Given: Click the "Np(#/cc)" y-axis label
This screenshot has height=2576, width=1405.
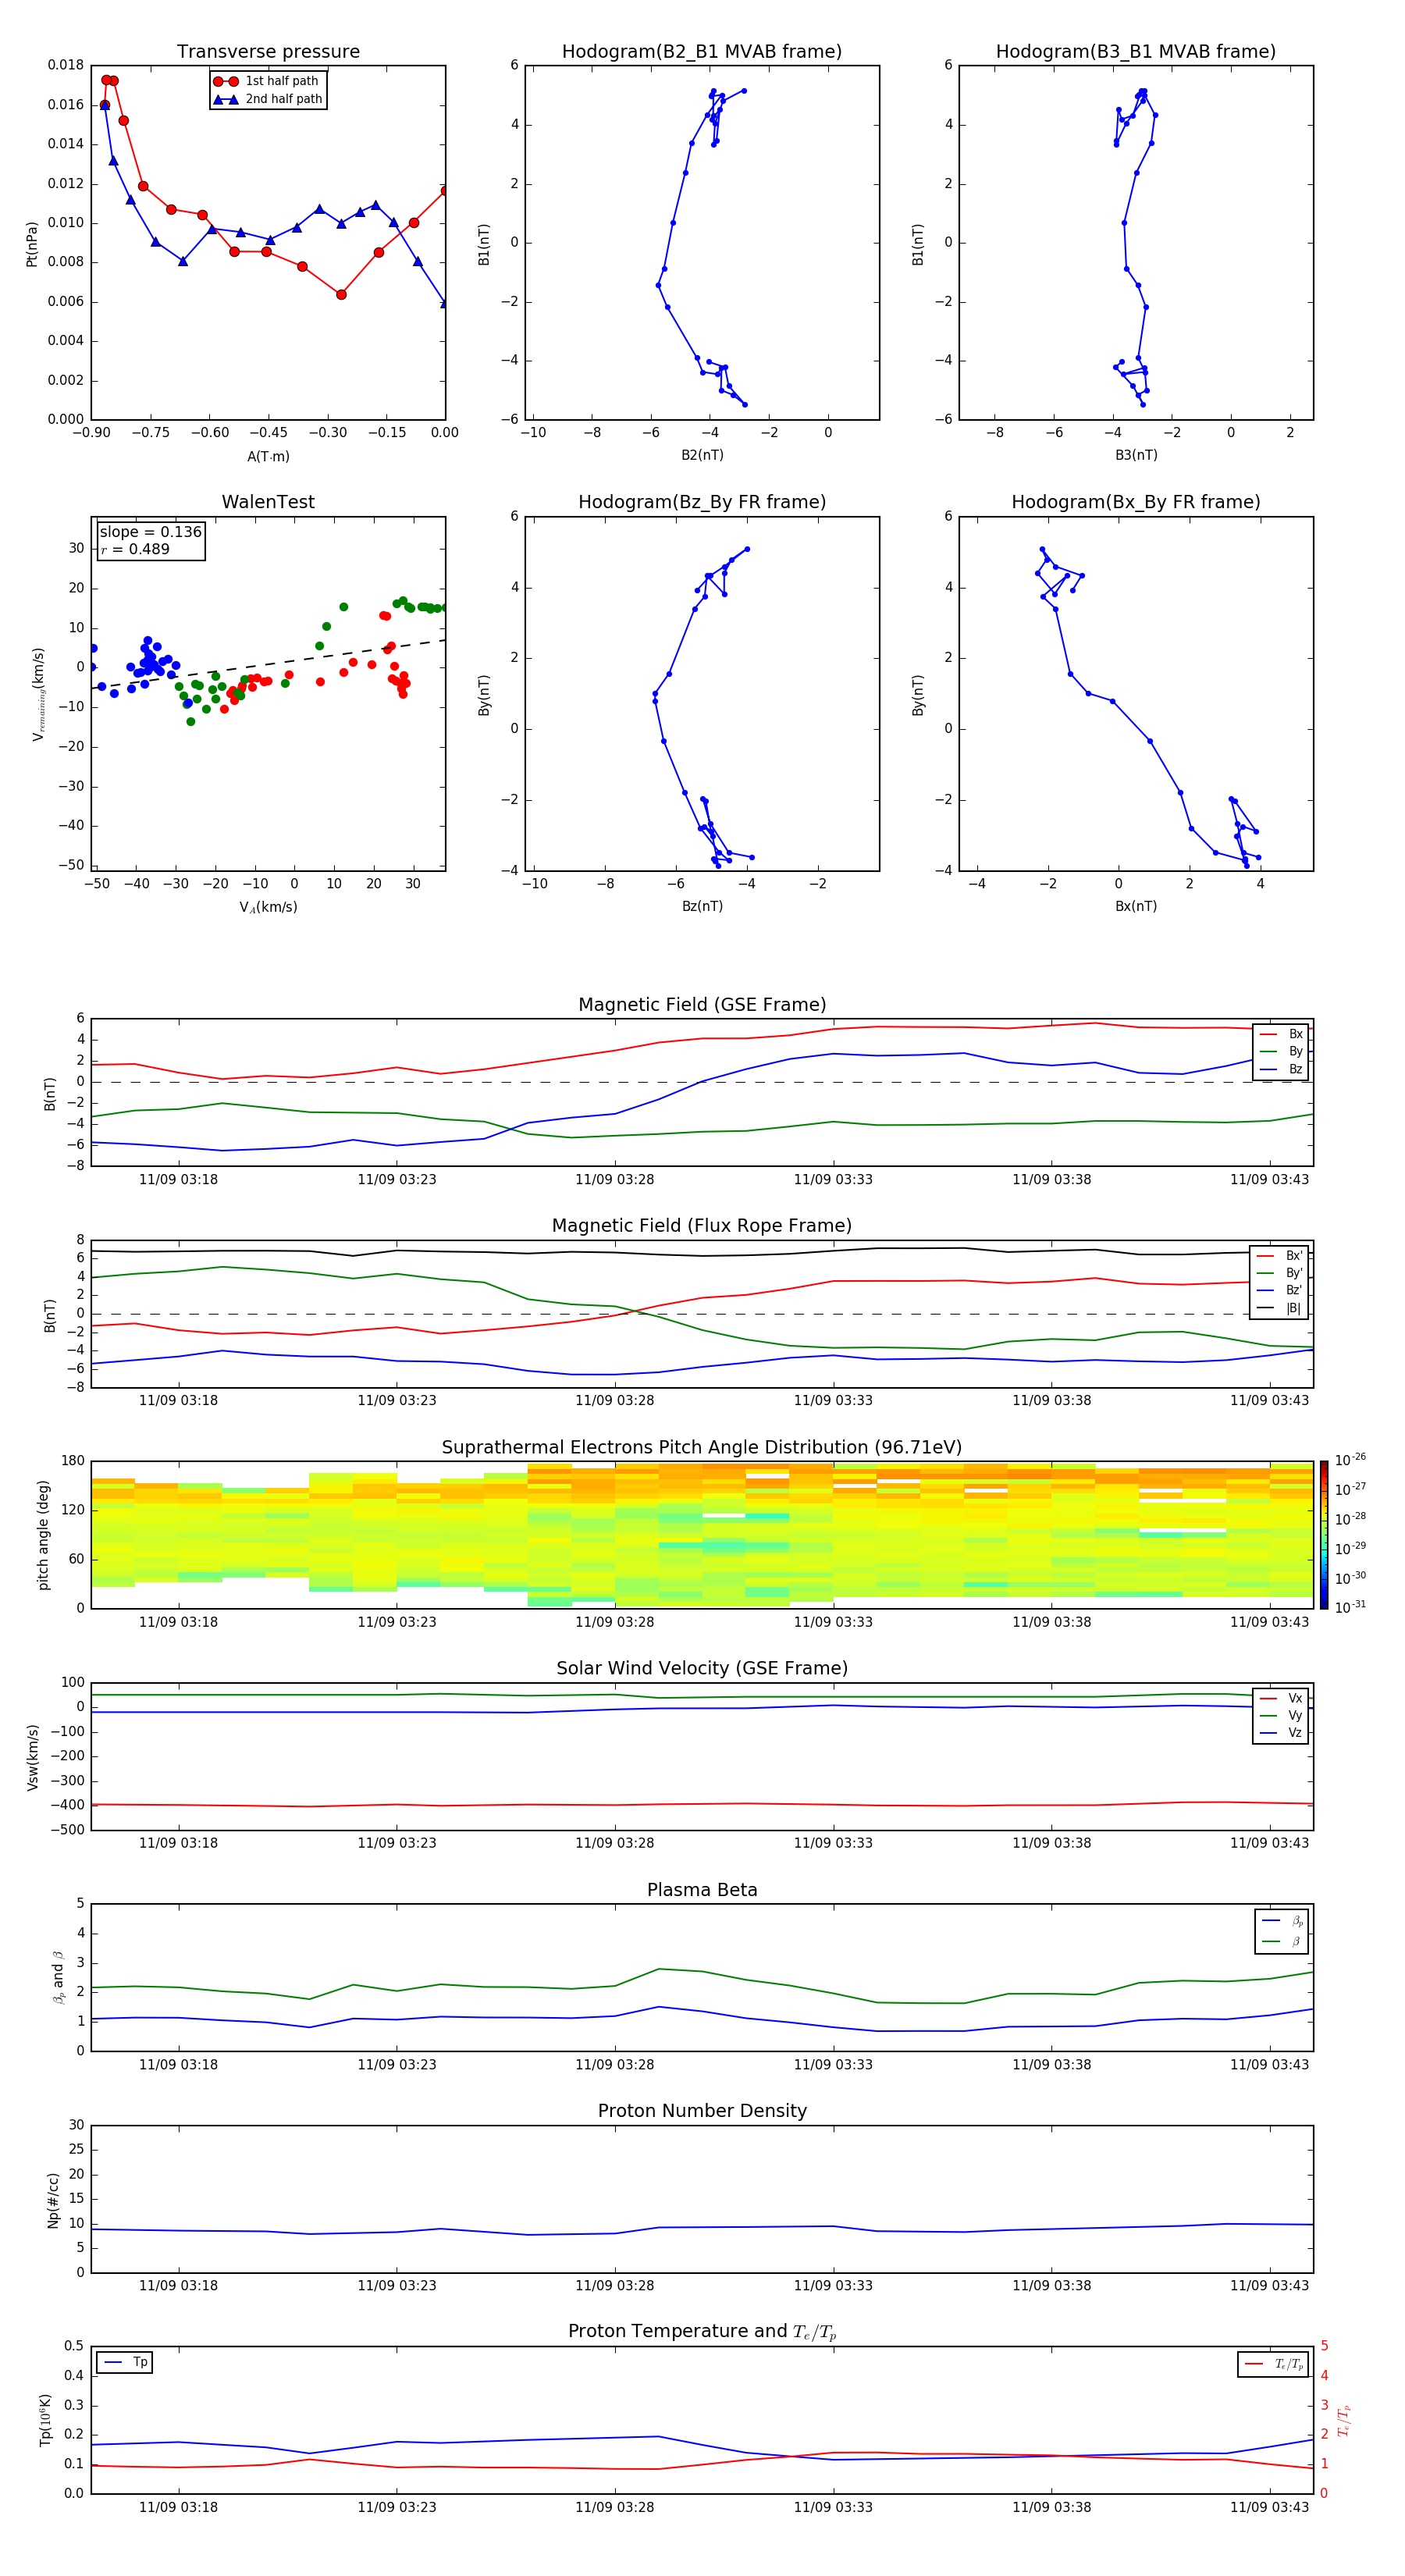Looking at the screenshot, I should click(x=52, y=2200).
